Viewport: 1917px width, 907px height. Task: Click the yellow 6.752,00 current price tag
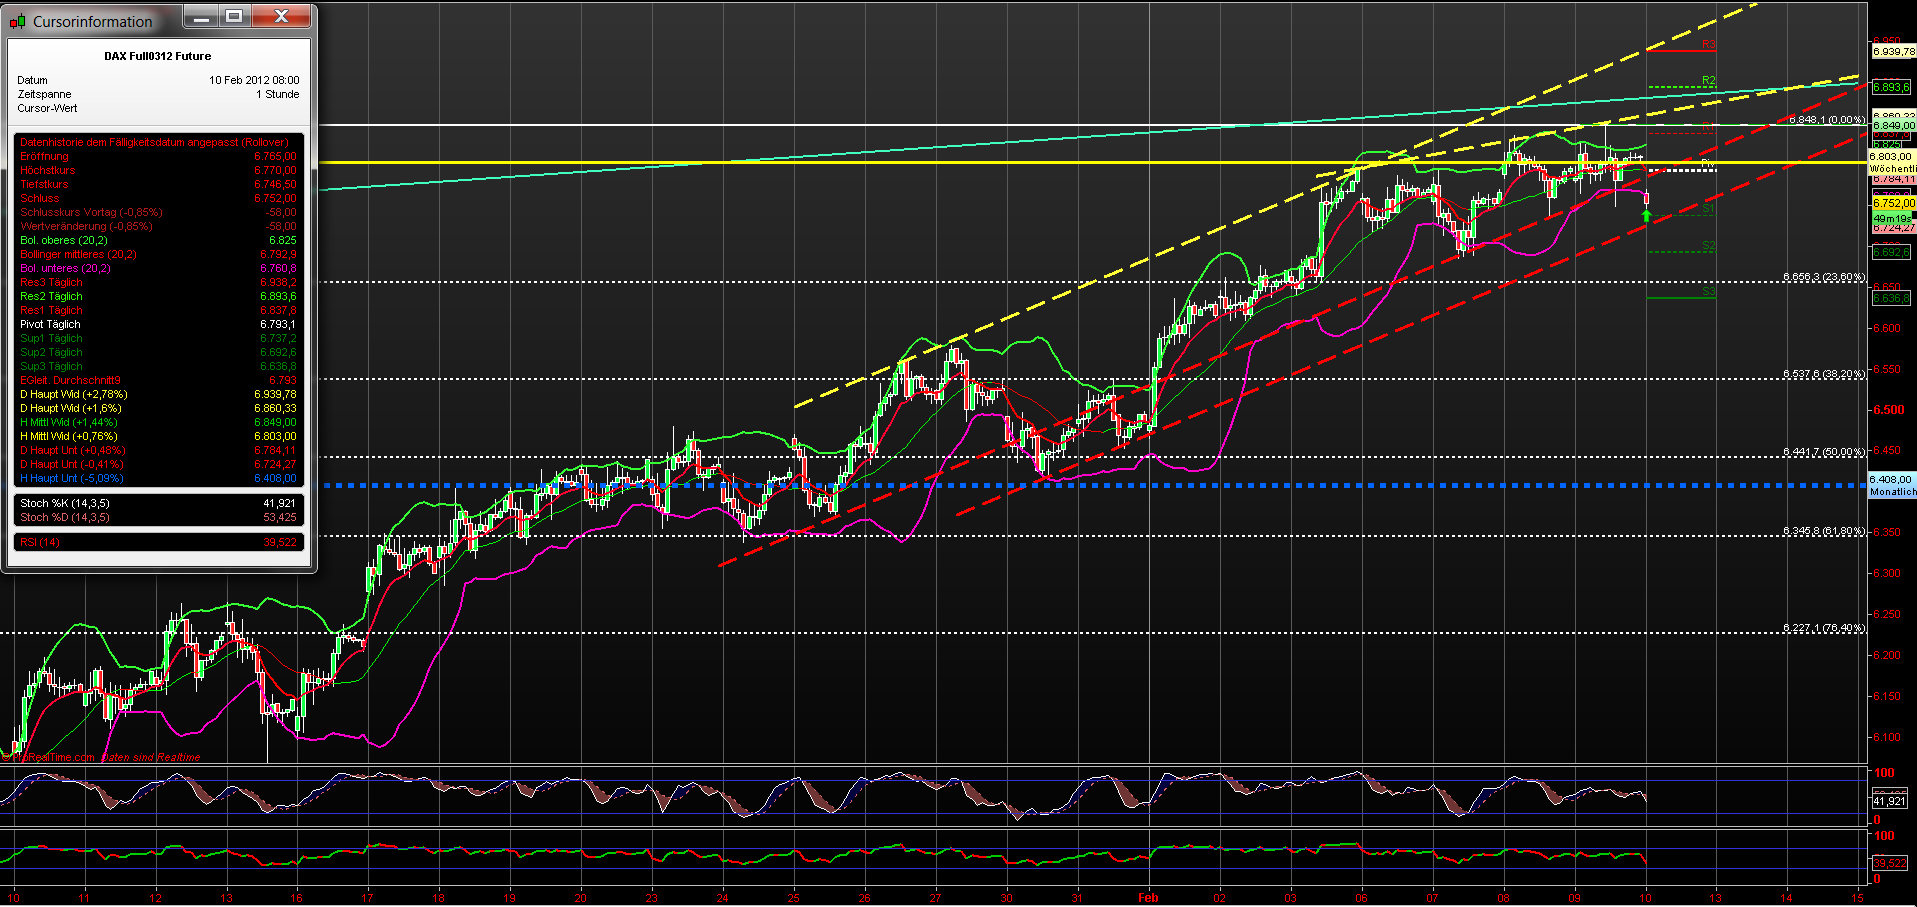(x=1893, y=203)
